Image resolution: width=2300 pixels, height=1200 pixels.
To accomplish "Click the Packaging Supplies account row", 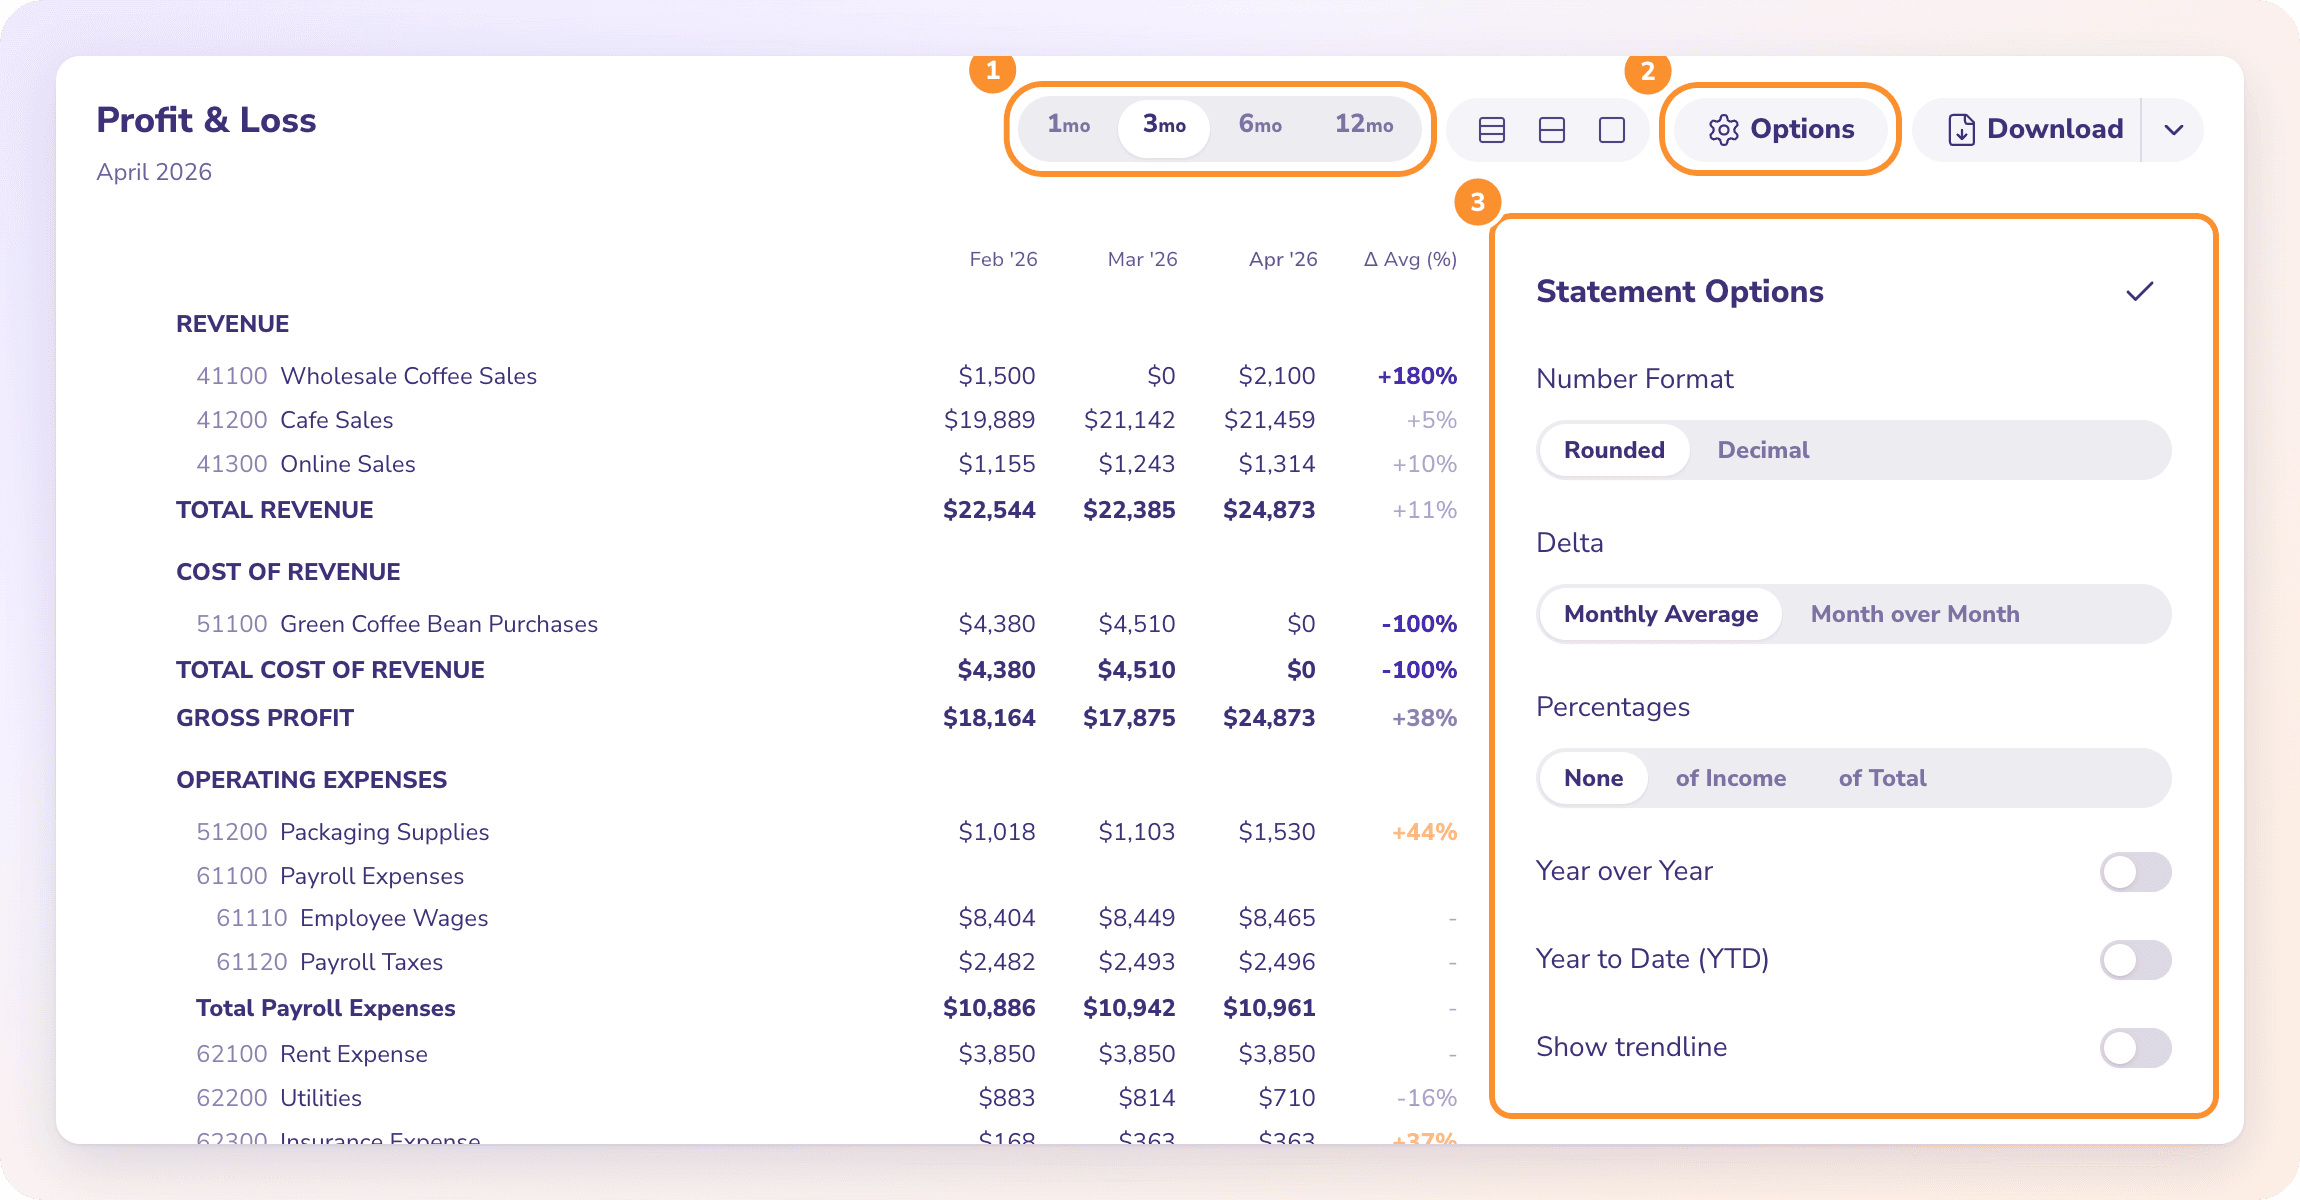I will point(826,832).
